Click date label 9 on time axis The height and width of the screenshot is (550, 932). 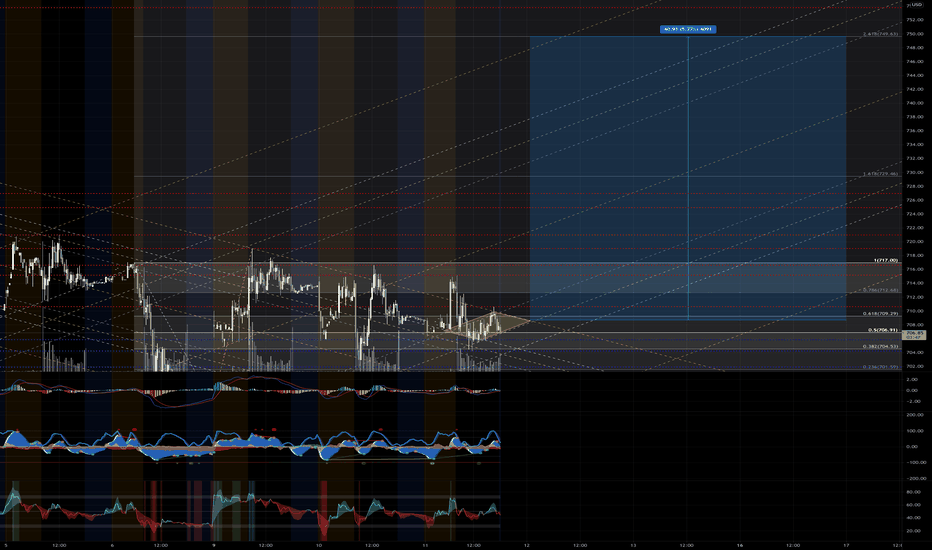pos(213,545)
